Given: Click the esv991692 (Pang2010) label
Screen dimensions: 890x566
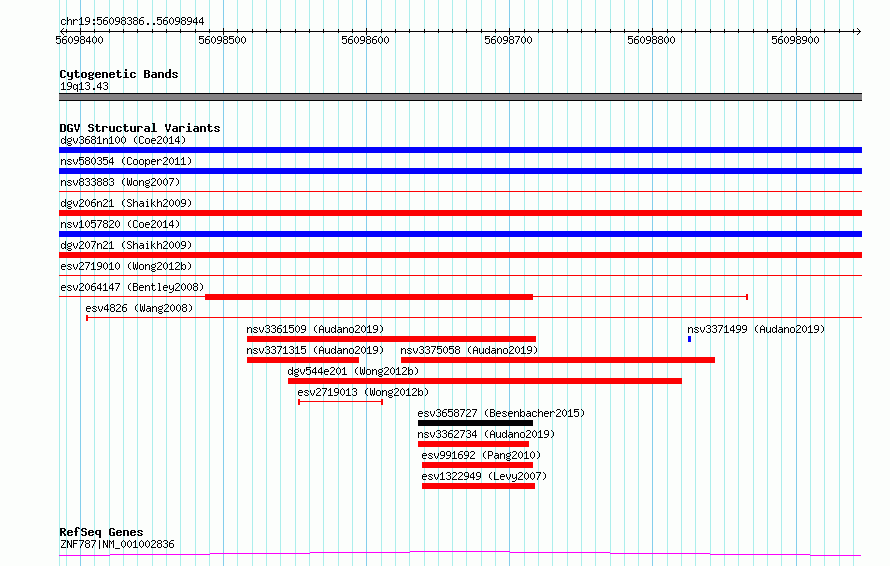Looking at the screenshot, I should click(x=481, y=455).
